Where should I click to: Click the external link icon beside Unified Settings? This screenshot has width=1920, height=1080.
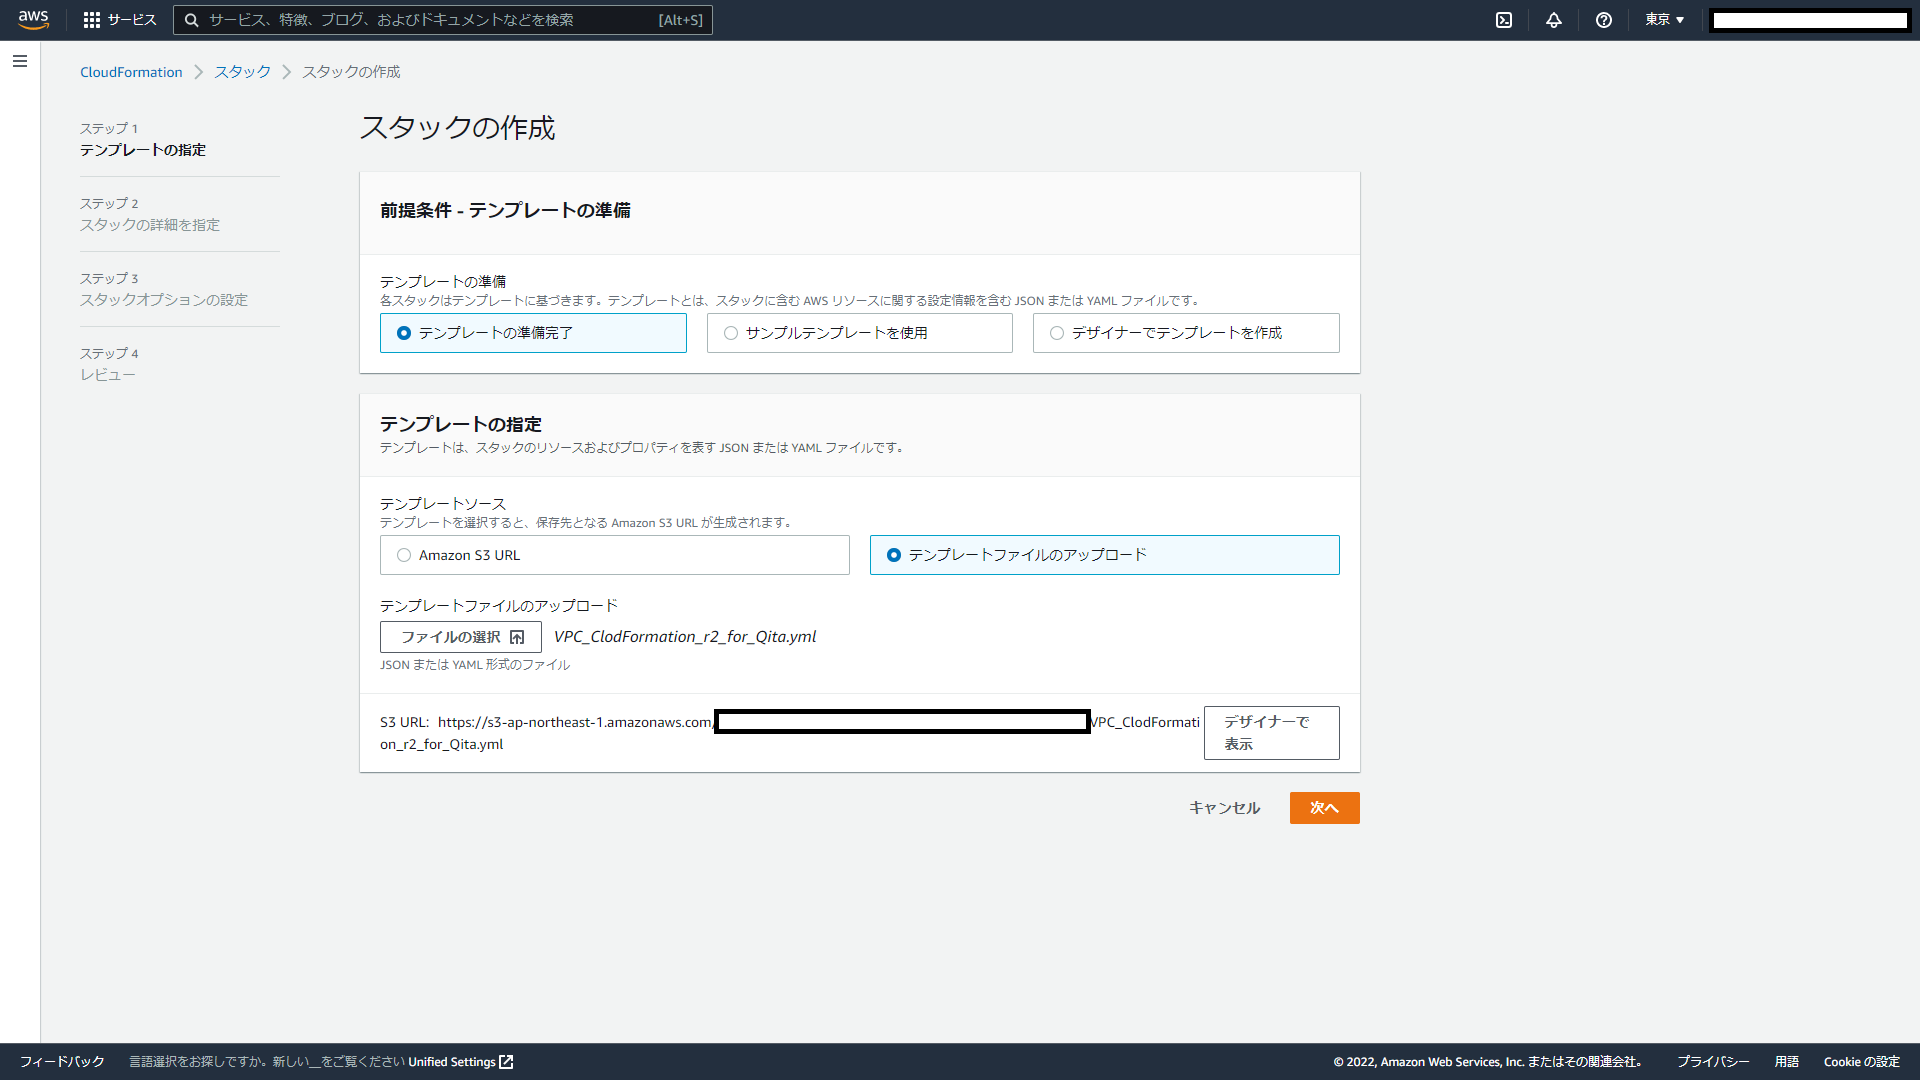point(506,1062)
